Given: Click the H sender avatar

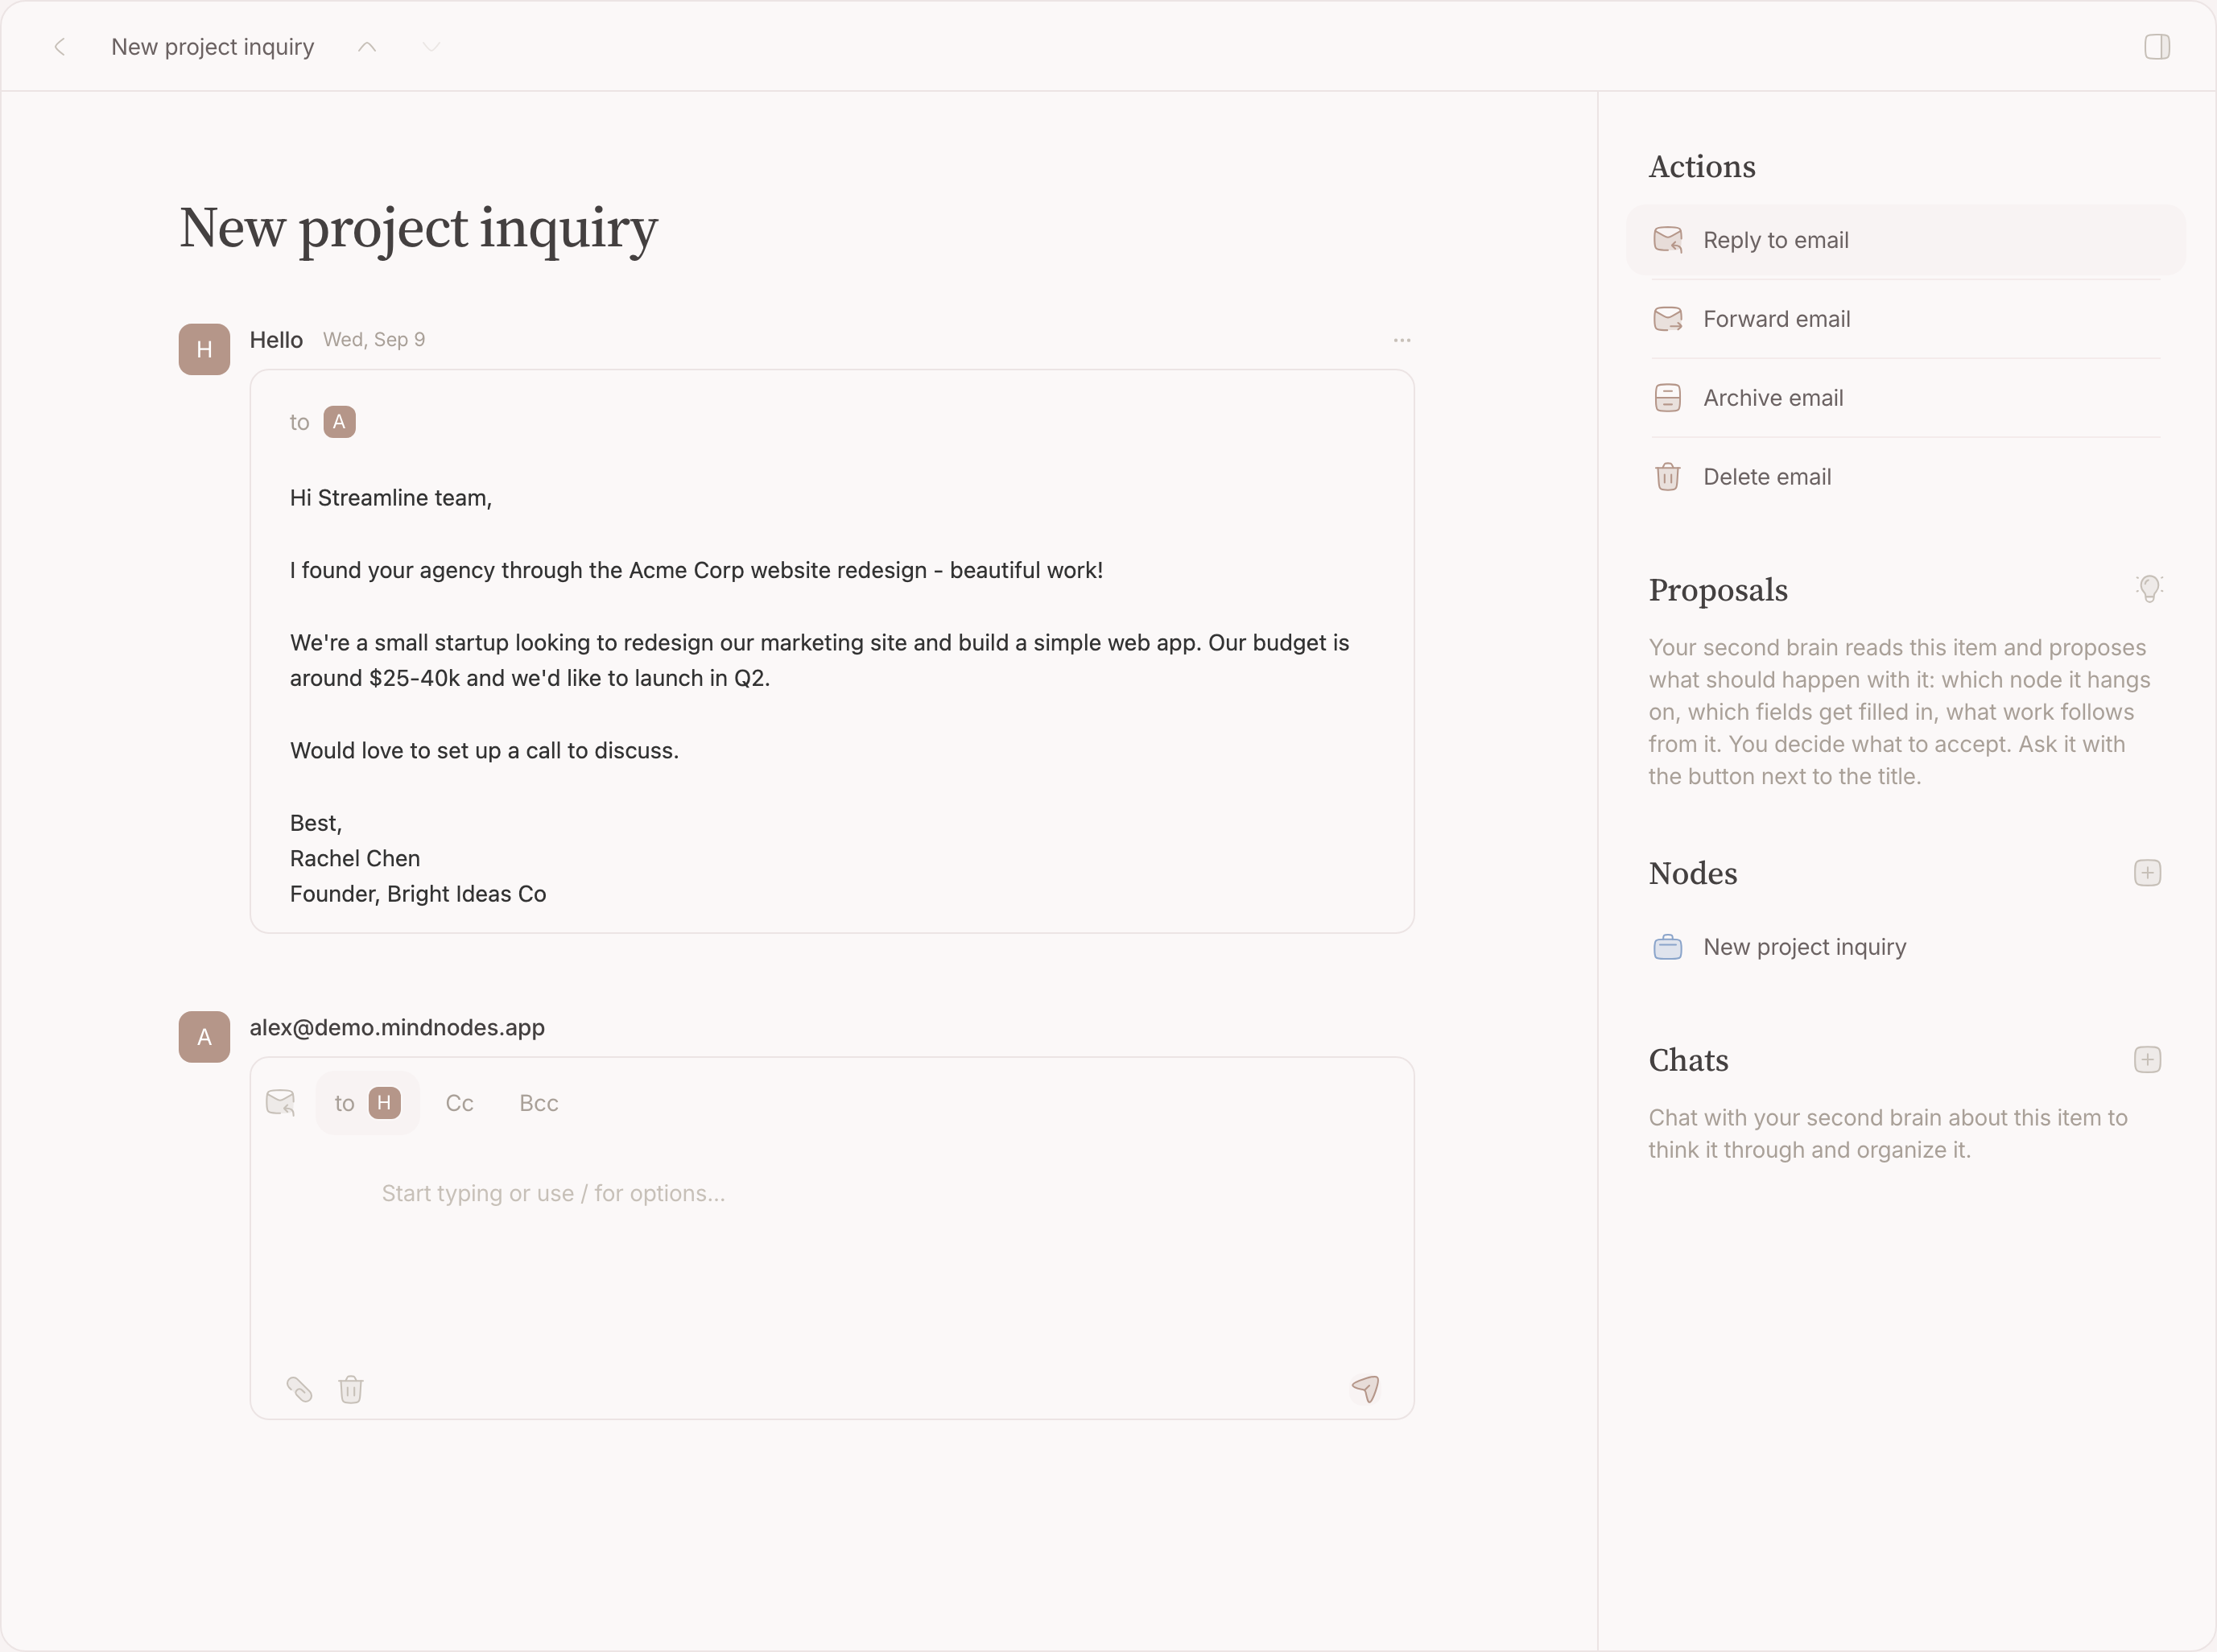Looking at the screenshot, I should pos(204,349).
